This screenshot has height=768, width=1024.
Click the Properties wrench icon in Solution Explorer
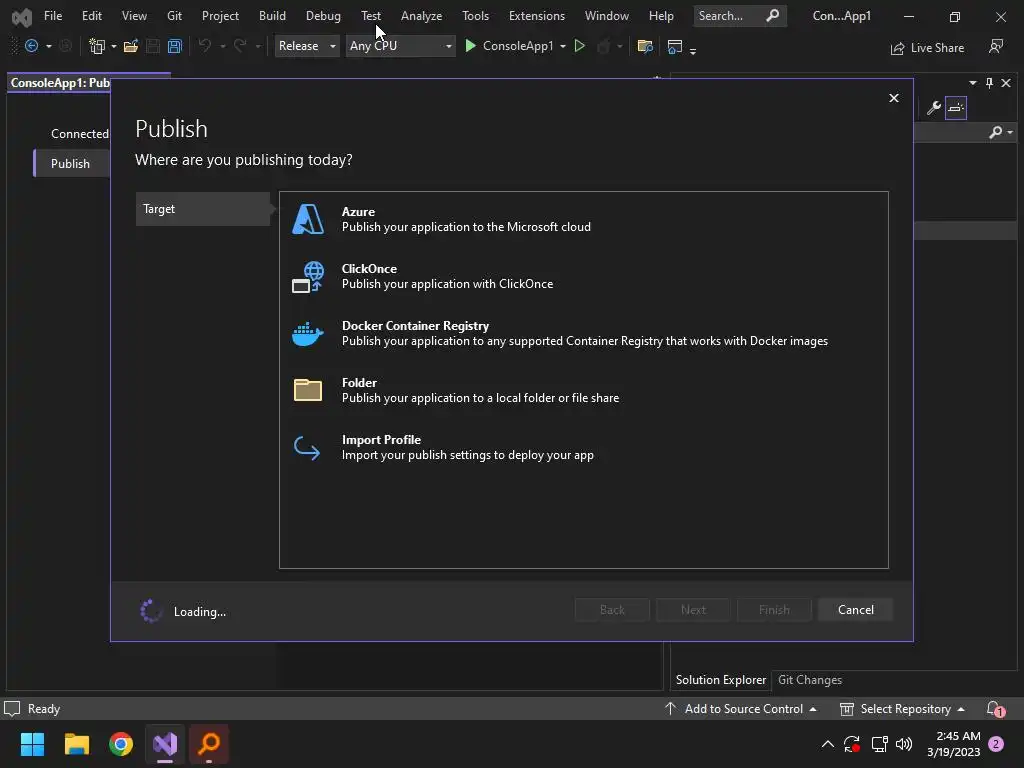pos(934,108)
